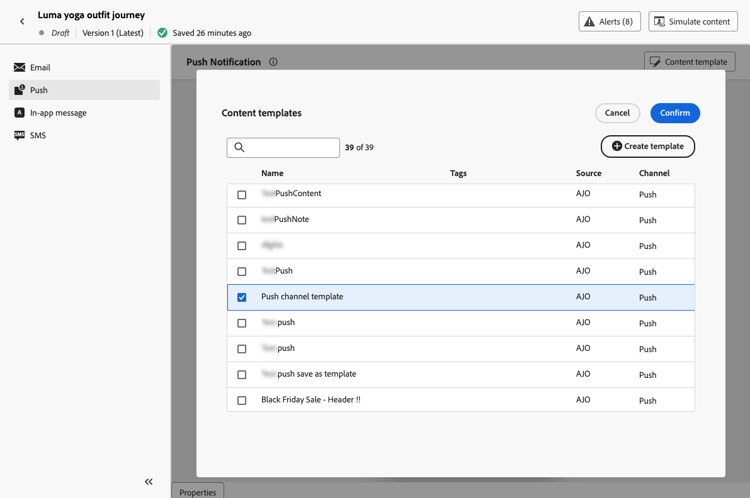The width and height of the screenshot is (750, 498).
Task: Cancel the Content templates dialog
Action: tap(617, 113)
